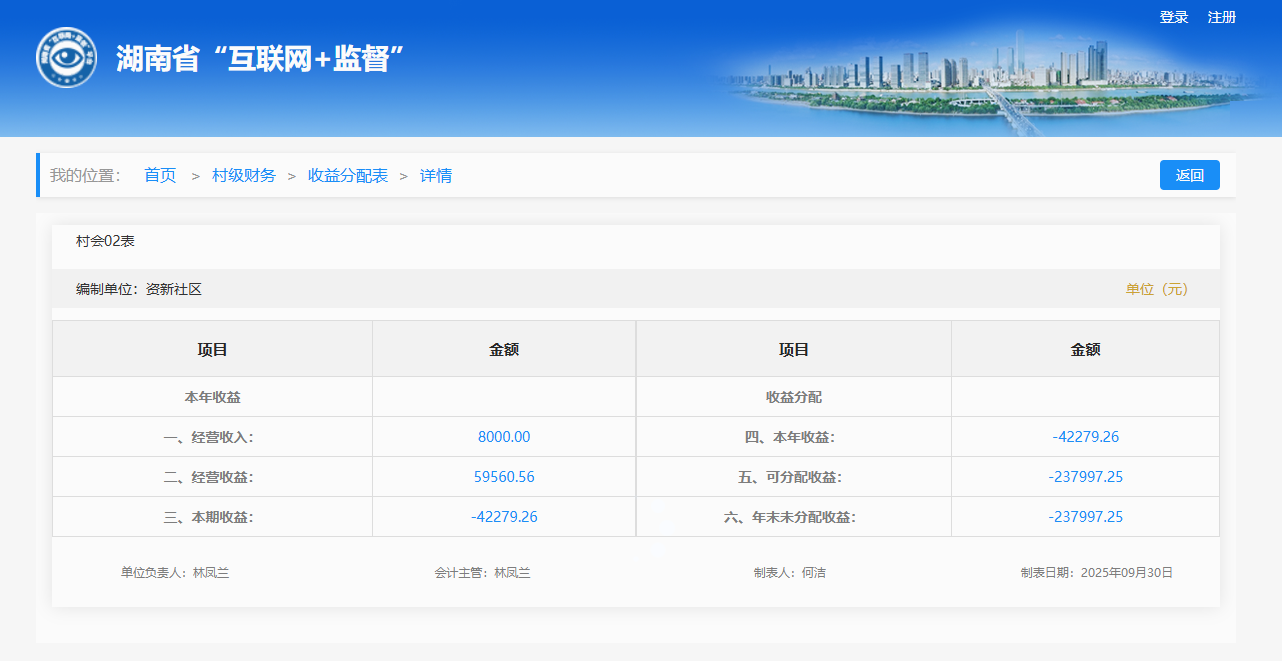Click the eye logo icon in header

pos(66,58)
